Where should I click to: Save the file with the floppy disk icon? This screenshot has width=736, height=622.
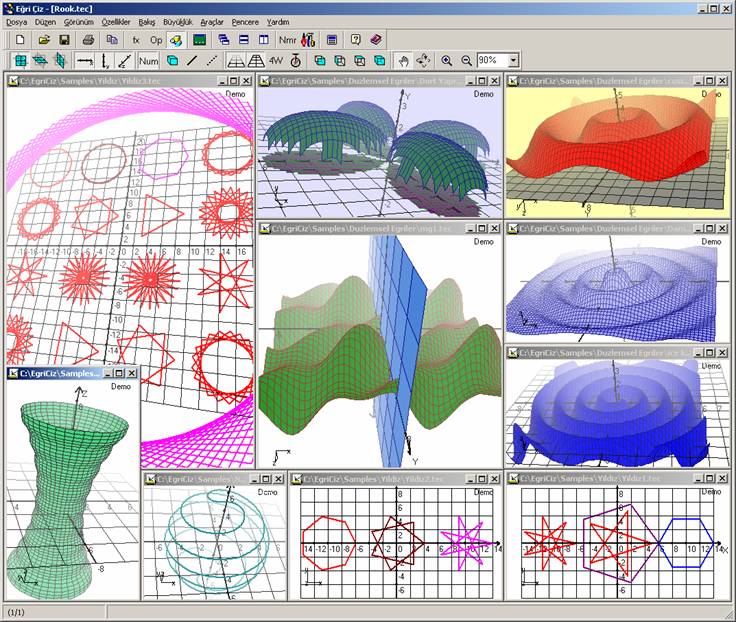pyautogui.click(x=65, y=40)
